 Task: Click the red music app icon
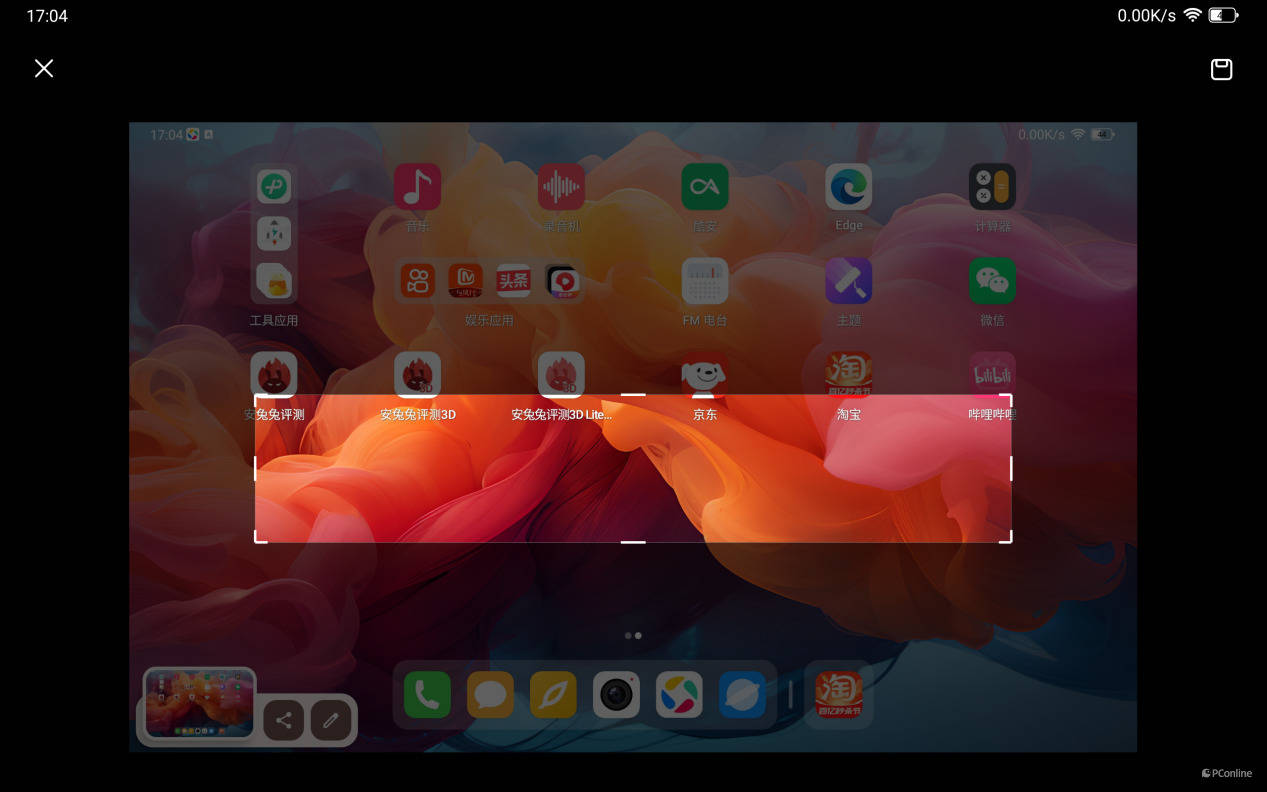click(x=417, y=187)
